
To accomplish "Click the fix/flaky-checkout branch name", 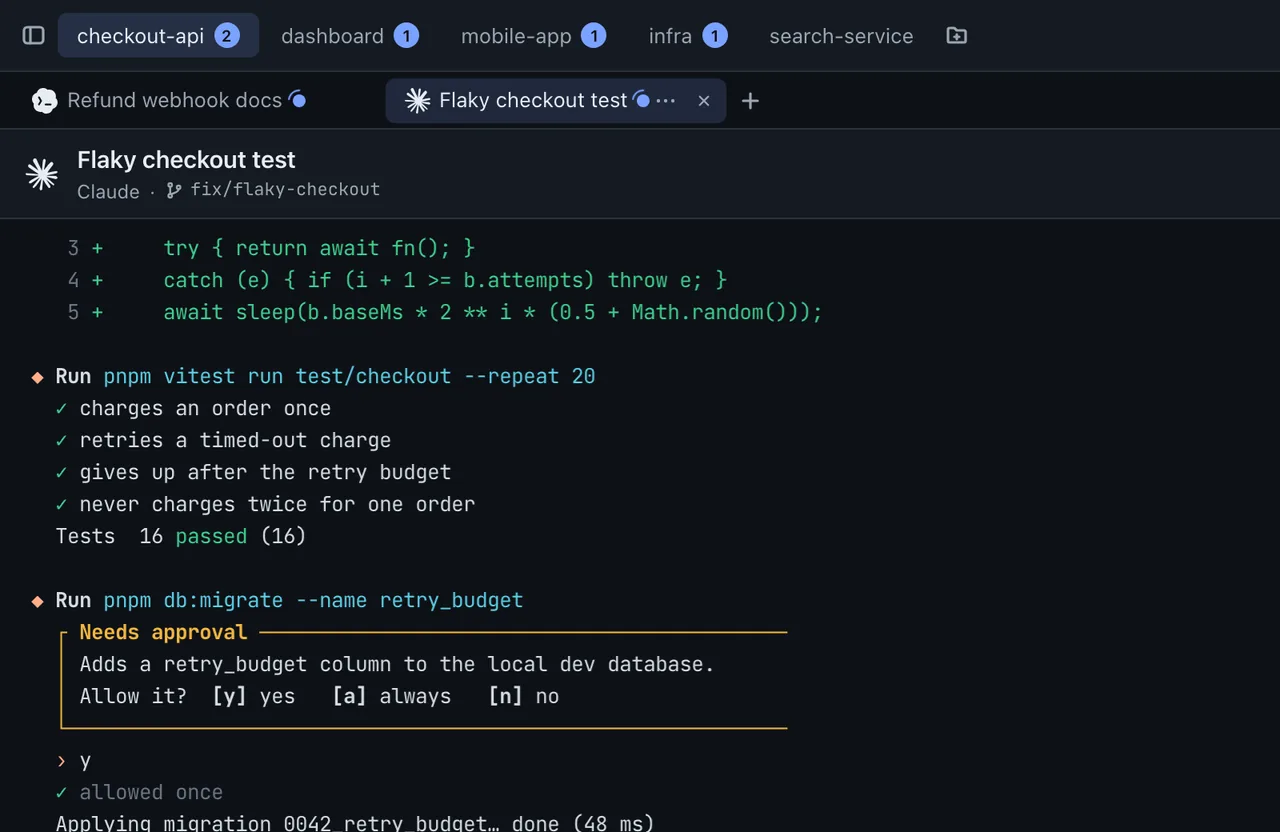I will coord(283,189).
